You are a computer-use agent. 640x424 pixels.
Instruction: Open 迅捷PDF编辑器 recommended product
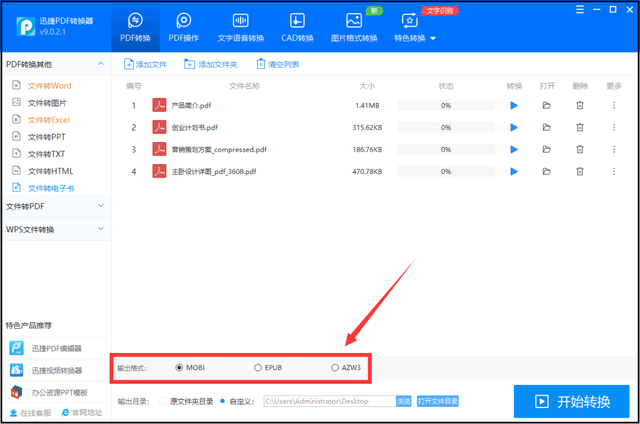pos(56,348)
